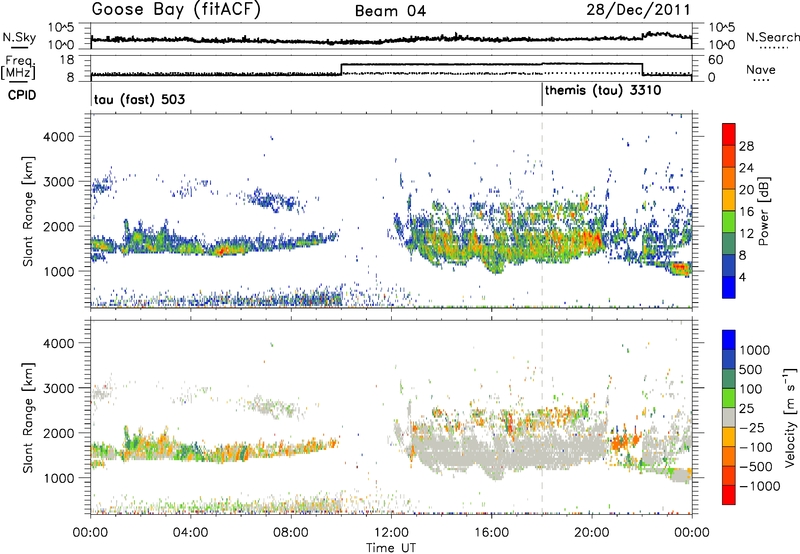Click the '-1000' tick on the velocity colorbar
800x554 pixels.
click(759, 486)
